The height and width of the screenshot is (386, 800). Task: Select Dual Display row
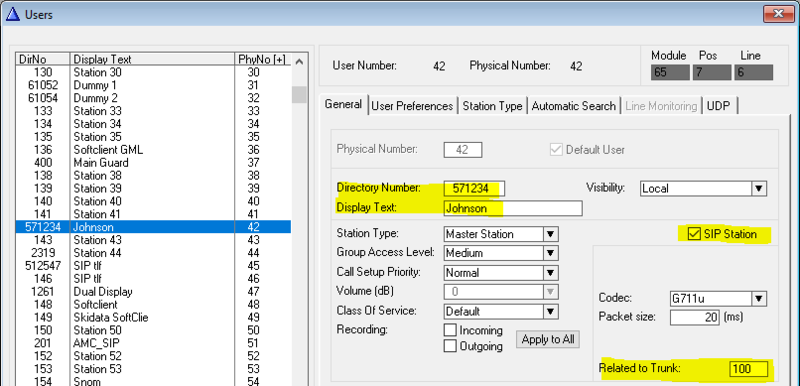153,292
